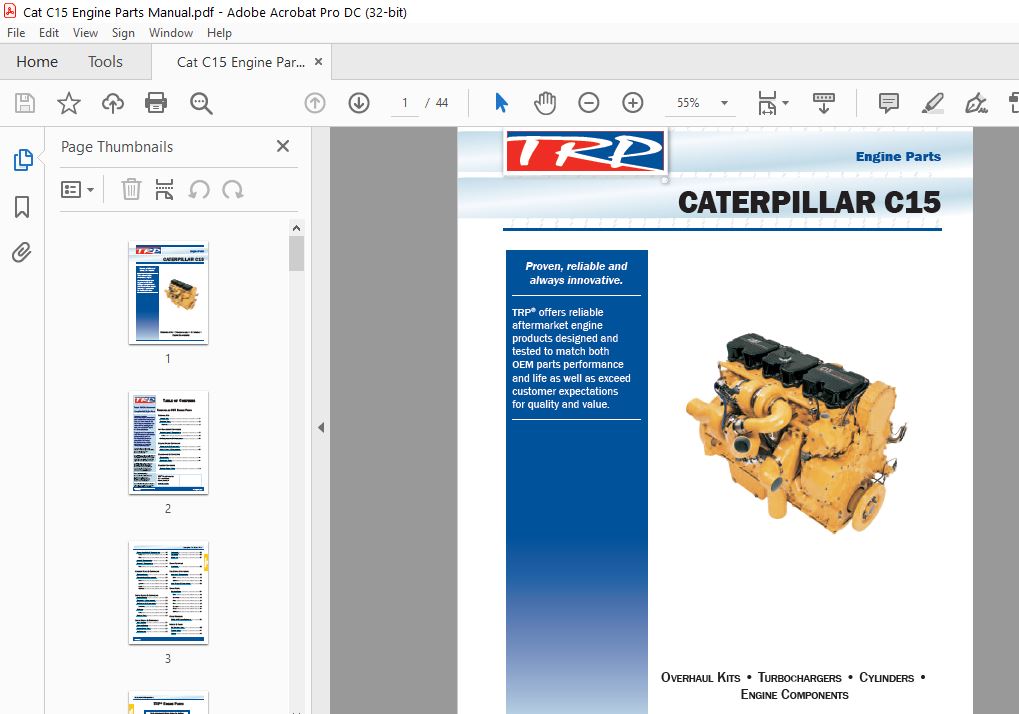Expand the page display options arrow
The width and height of the screenshot is (1019, 714).
[786, 103]
